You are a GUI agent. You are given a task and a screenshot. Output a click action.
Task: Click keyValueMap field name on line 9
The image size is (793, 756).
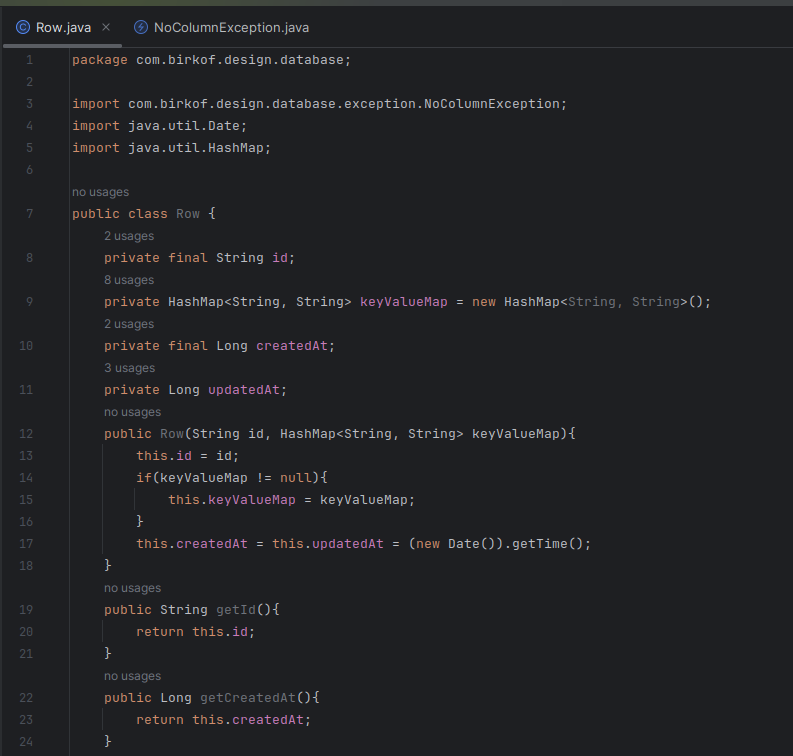404,302
